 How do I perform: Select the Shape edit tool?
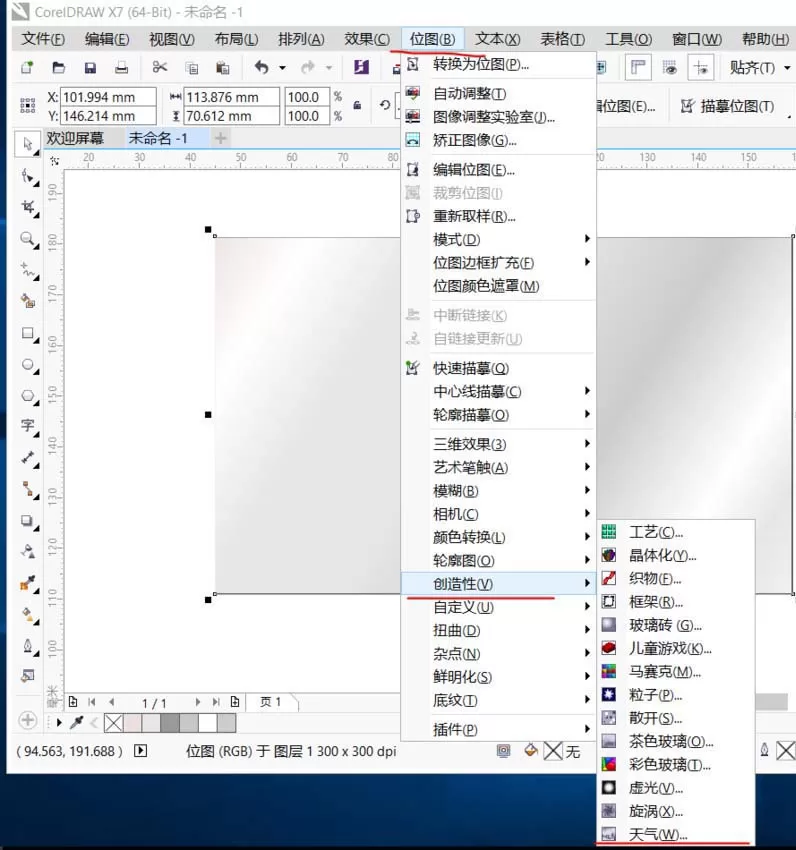tap(27, 176)
